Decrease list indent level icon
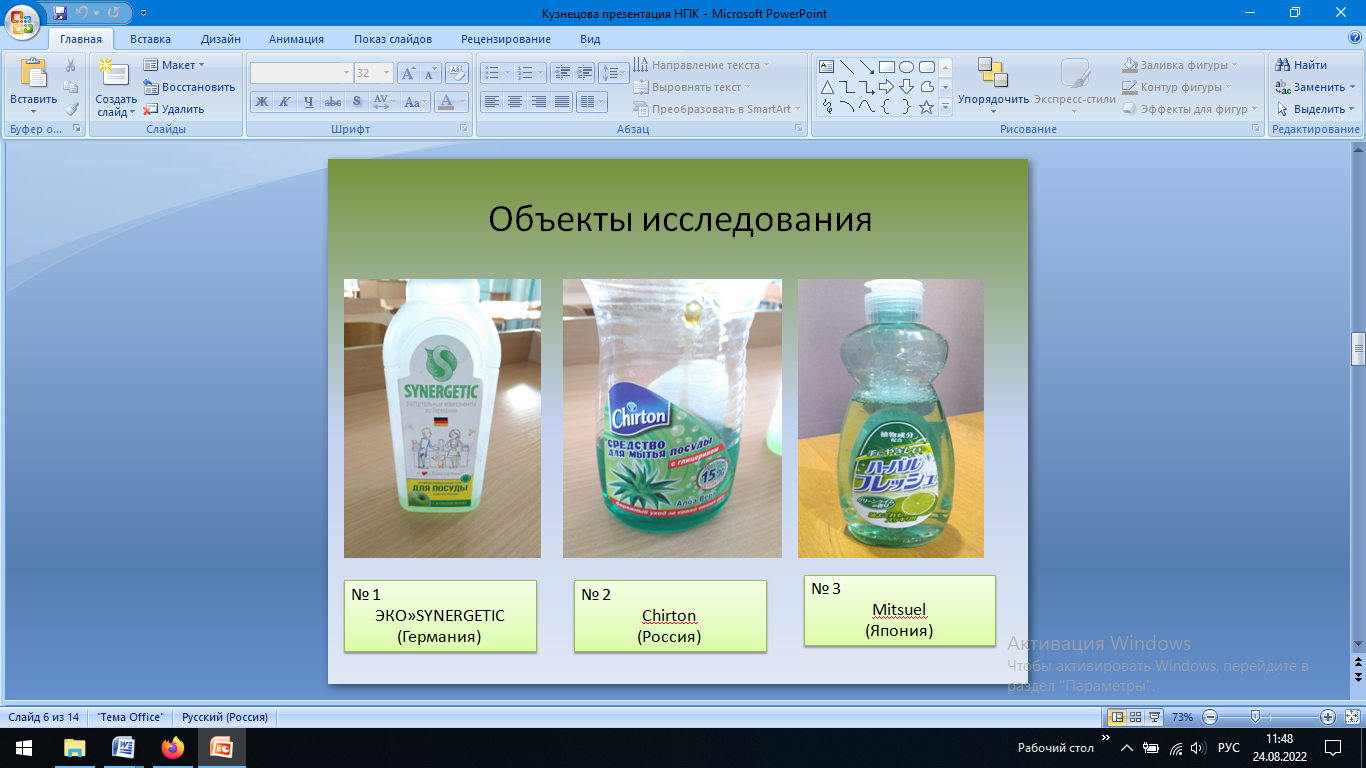Viewport: 1366px width, 768px height. point(561,73)
